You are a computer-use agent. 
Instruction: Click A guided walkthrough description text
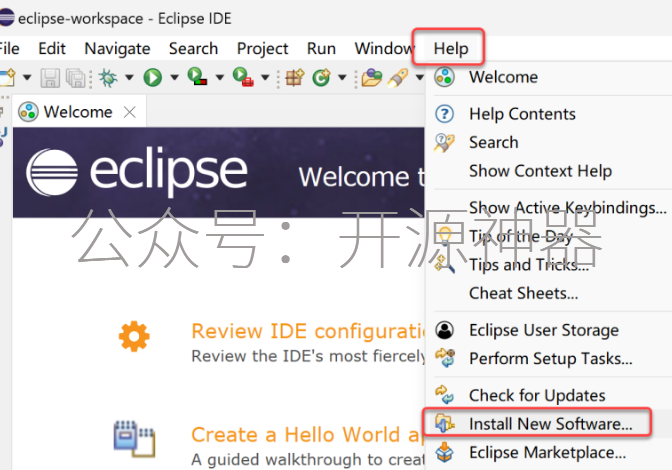(x=308, y=460)
